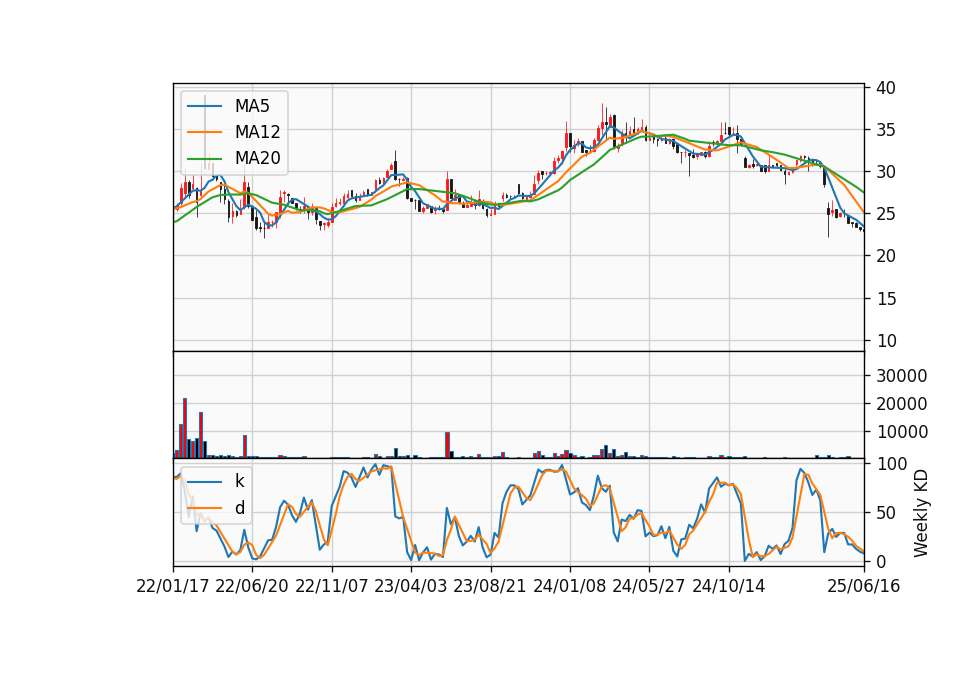Click the KD axis value 50
960x690 pixels.
tap(885, 513)
